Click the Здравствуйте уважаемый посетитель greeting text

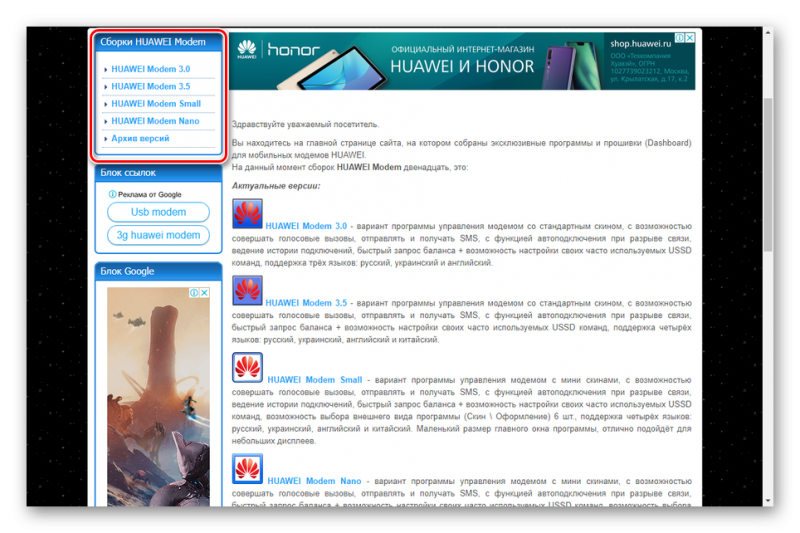point(305,124)
